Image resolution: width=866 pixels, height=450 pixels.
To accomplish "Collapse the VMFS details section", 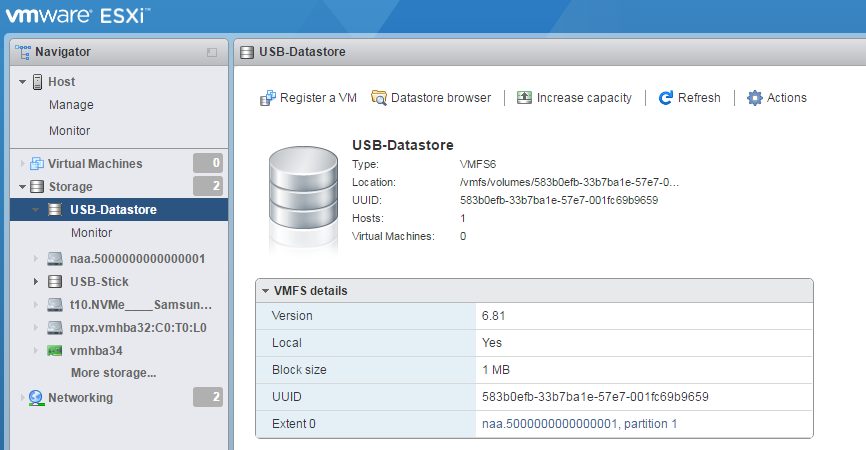I will click(265, 291).
